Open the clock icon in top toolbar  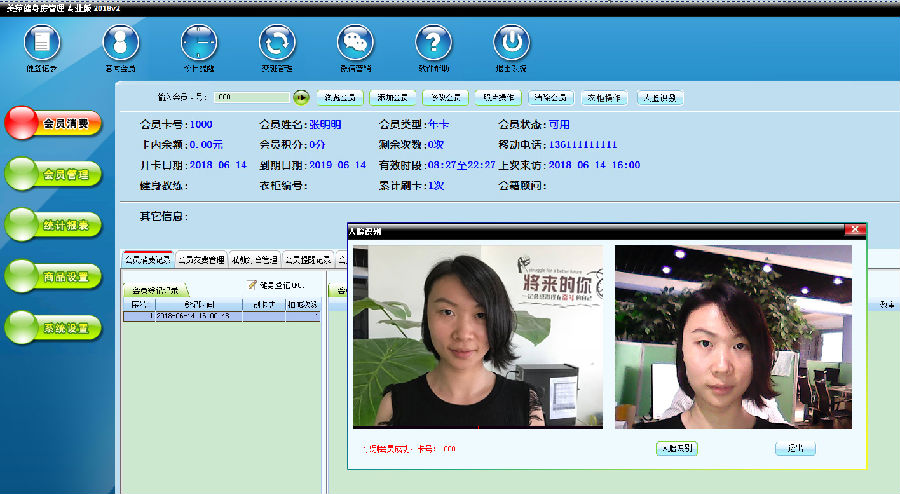point(199,42)
